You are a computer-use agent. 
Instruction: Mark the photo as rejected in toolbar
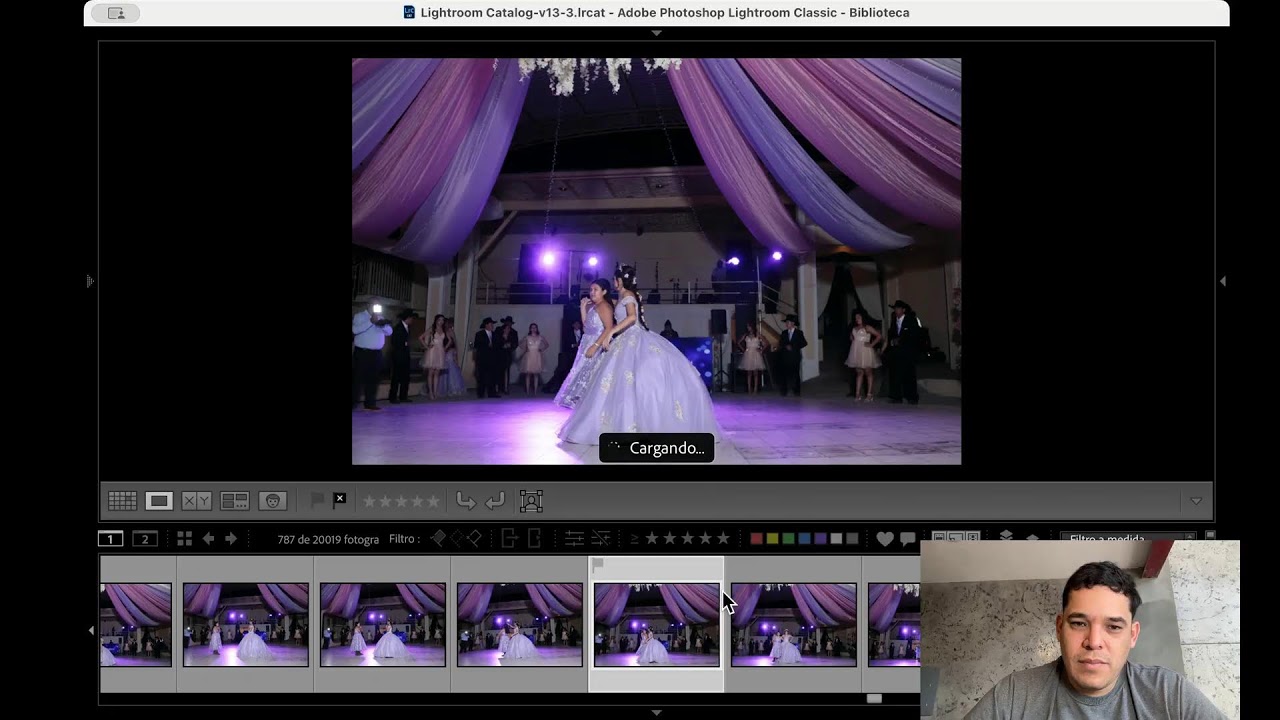tap(339, 500)
